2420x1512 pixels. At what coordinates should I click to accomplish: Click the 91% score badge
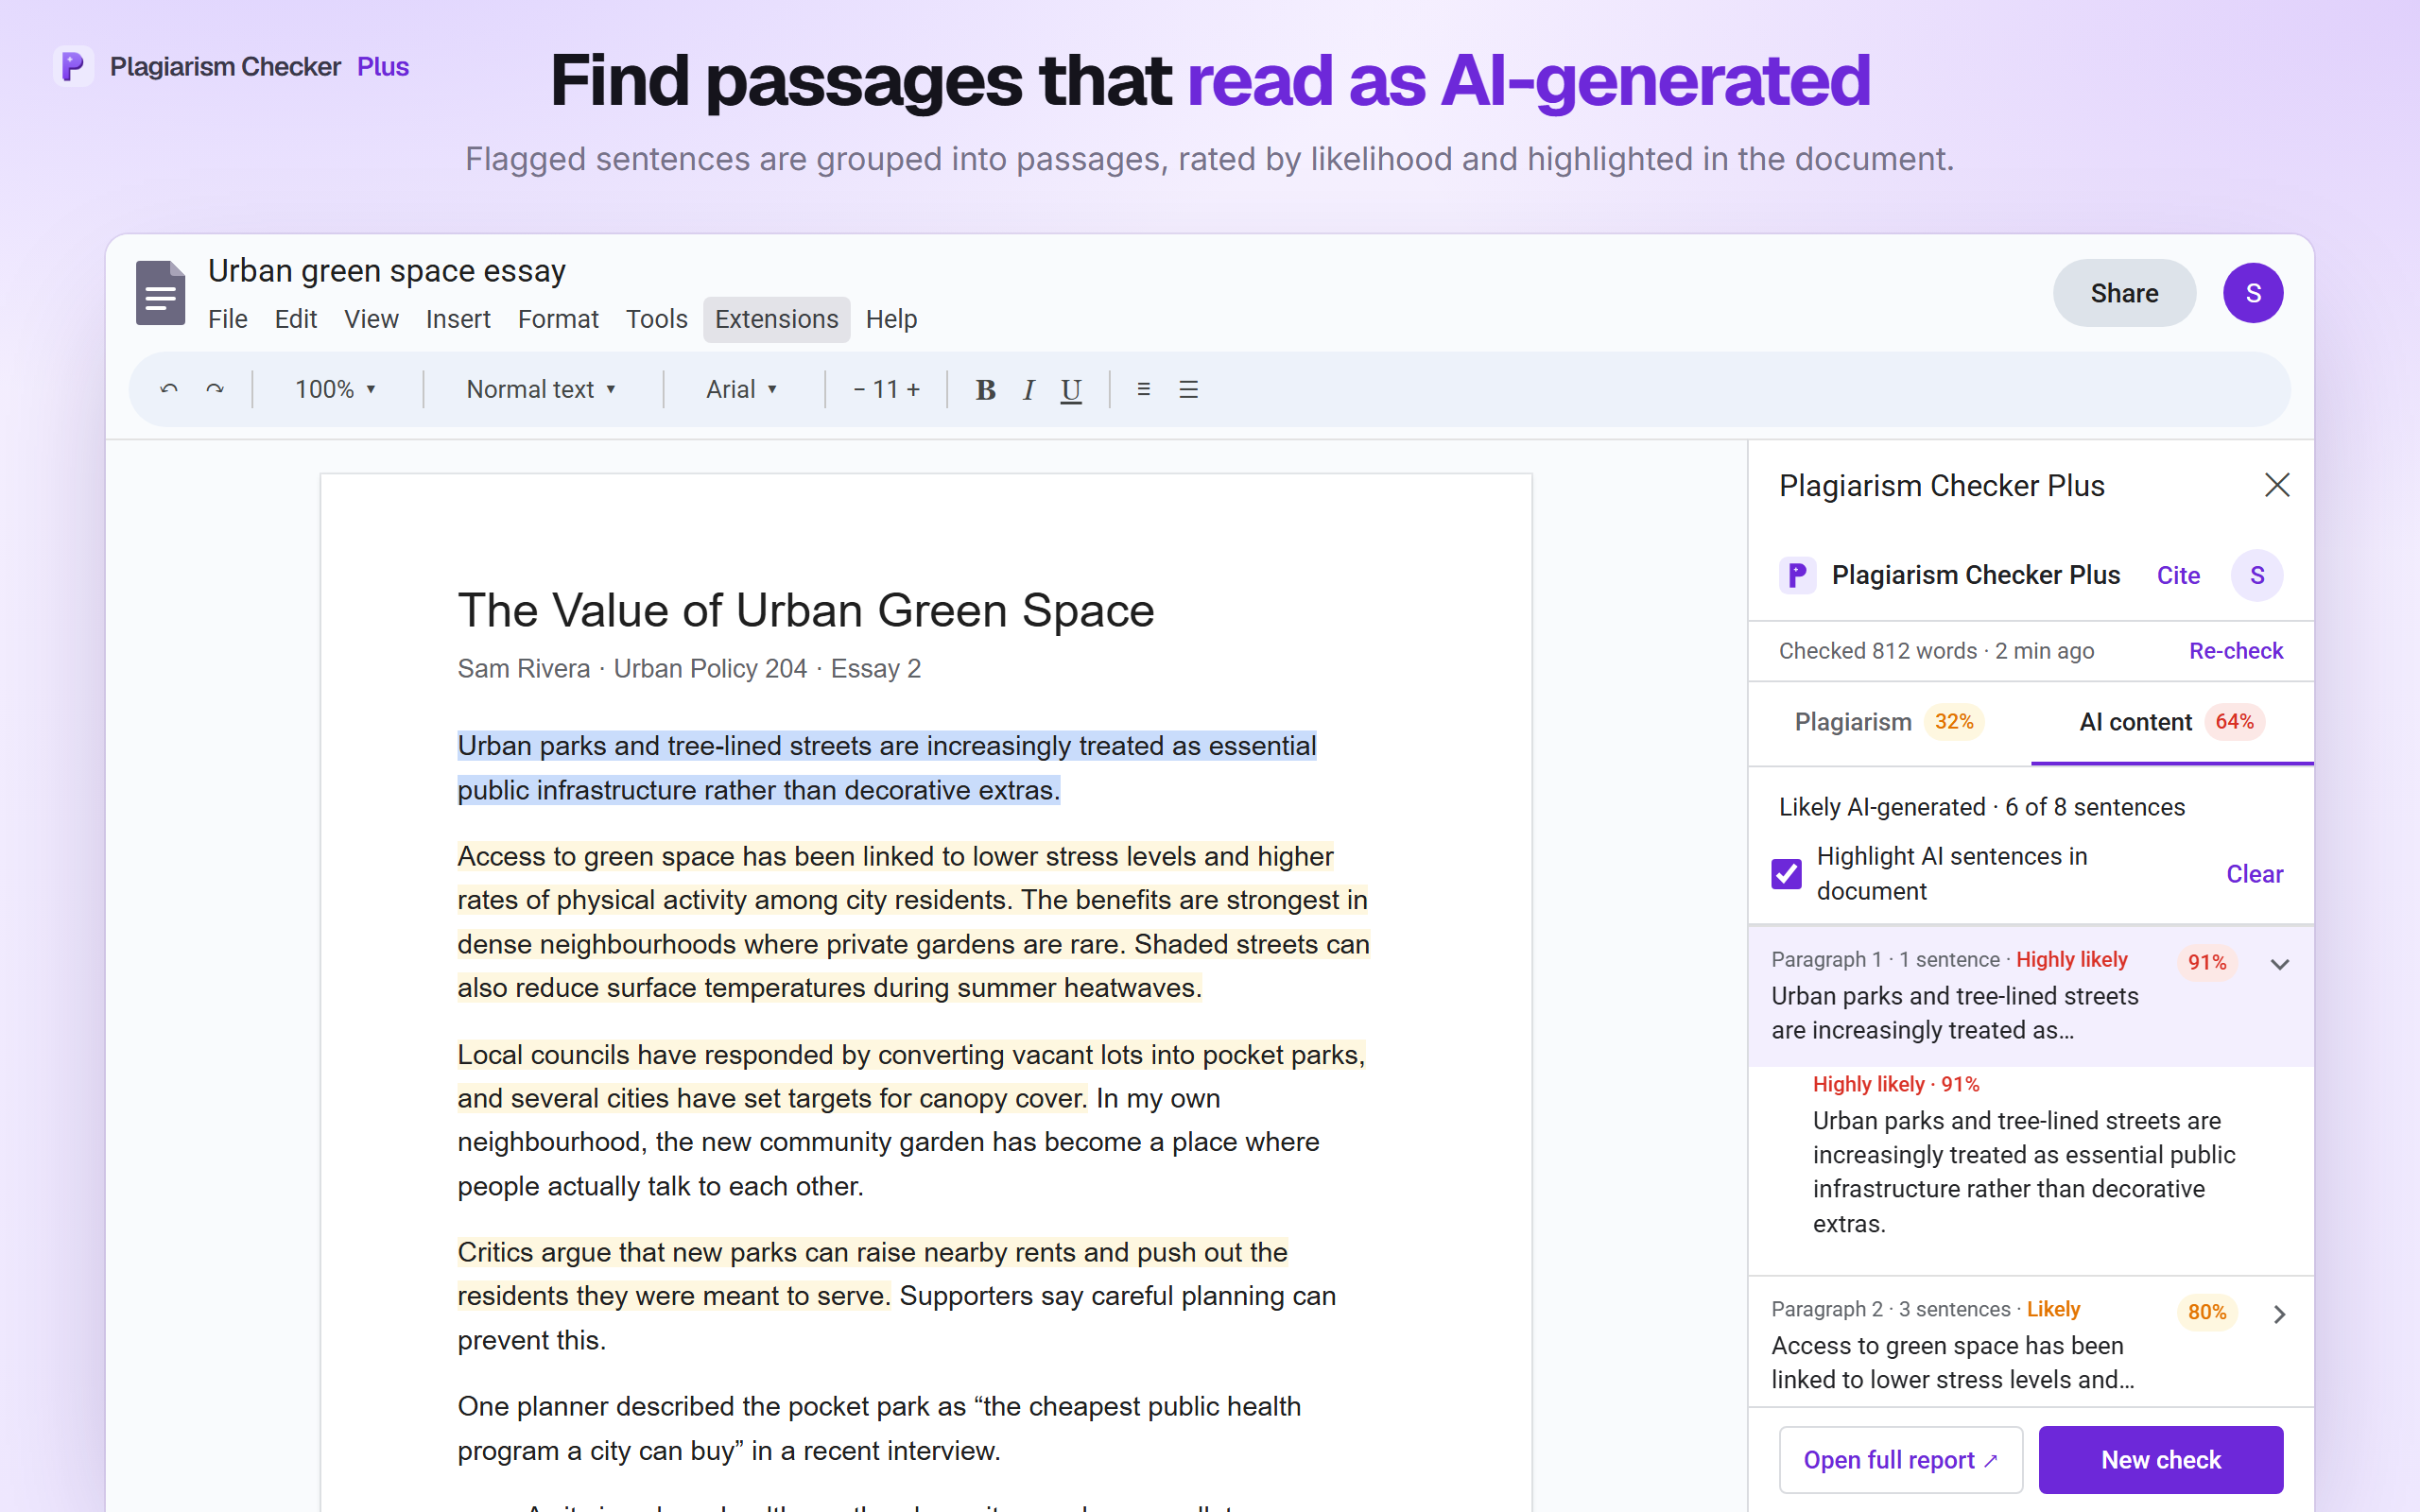2206,962
